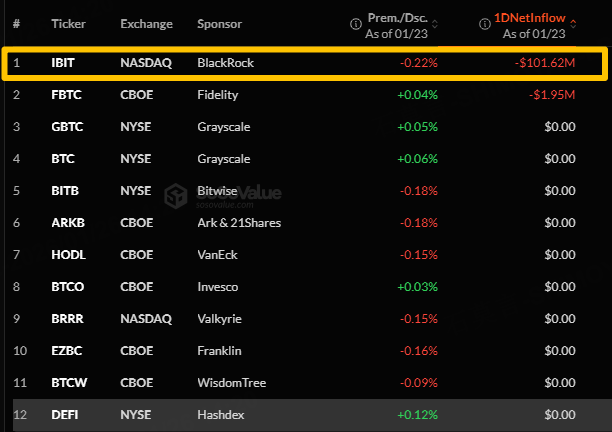Click the info icon beside Prem./Dsc. header
The image size is (612, 432).
[x=355, y=23]
